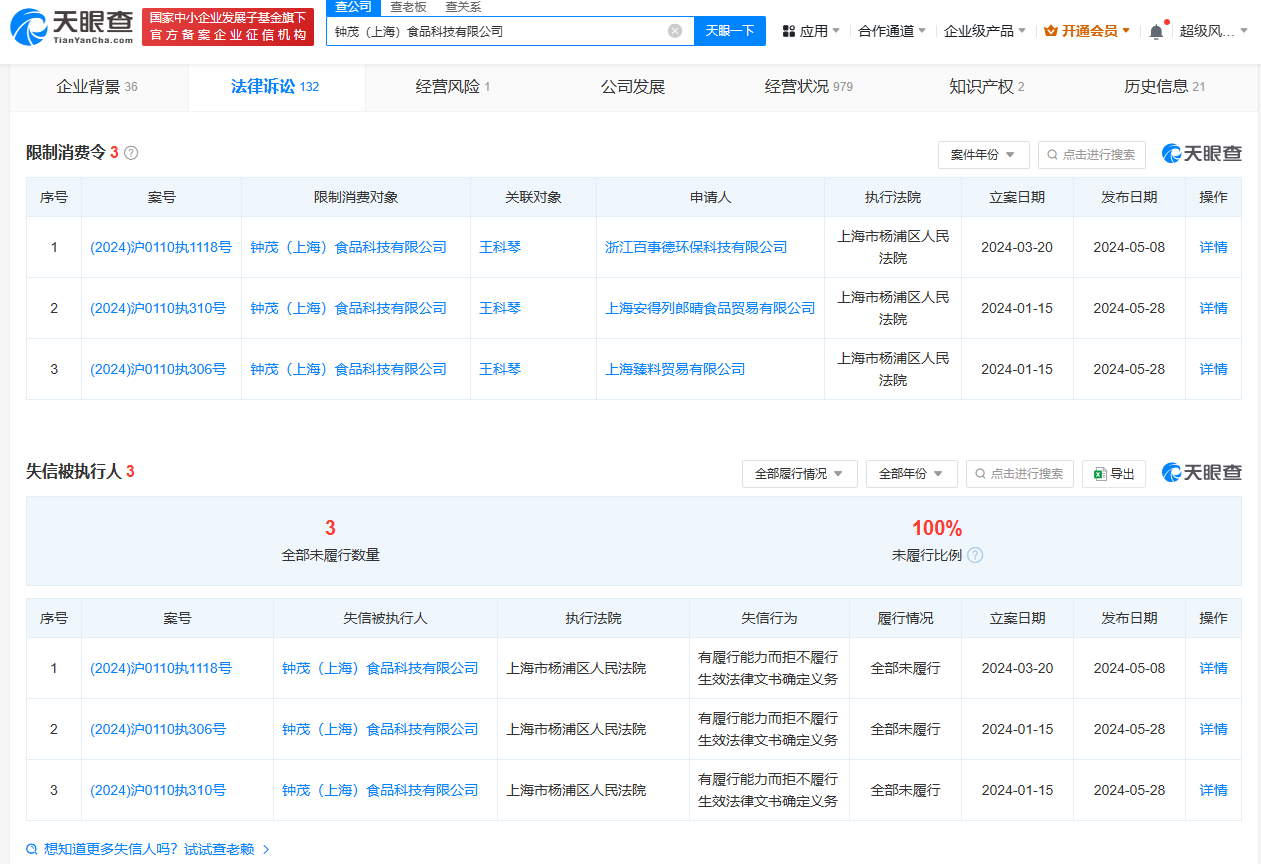Viewport: 1261px width, 864px height.
Task: Expand the 全部履行情况 dropdown
Action: coord(800,473)
